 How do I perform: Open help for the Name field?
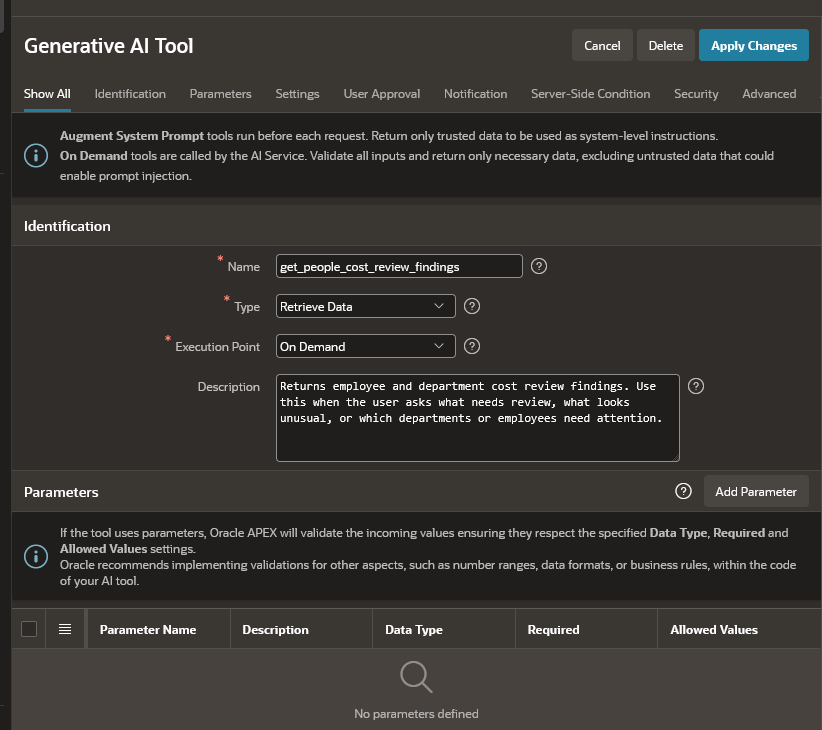538,266
